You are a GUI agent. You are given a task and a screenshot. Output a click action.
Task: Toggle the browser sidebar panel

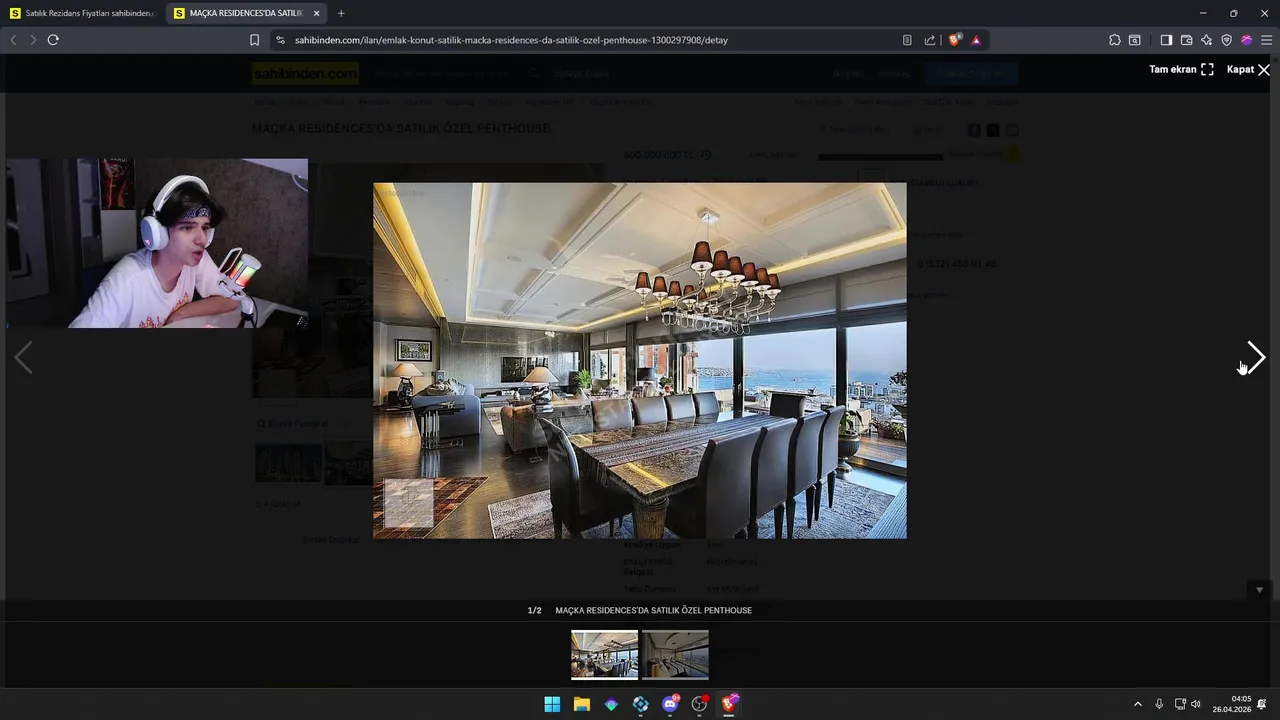(x=1166, y=40)
